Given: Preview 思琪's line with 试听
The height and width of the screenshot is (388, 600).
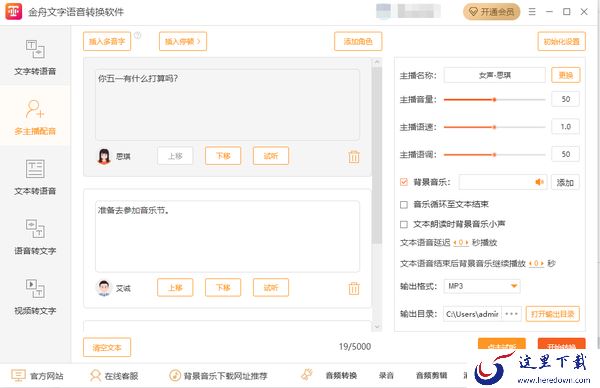Looking at the screenshot, I should pyautogui.click(x=271, y=156).
